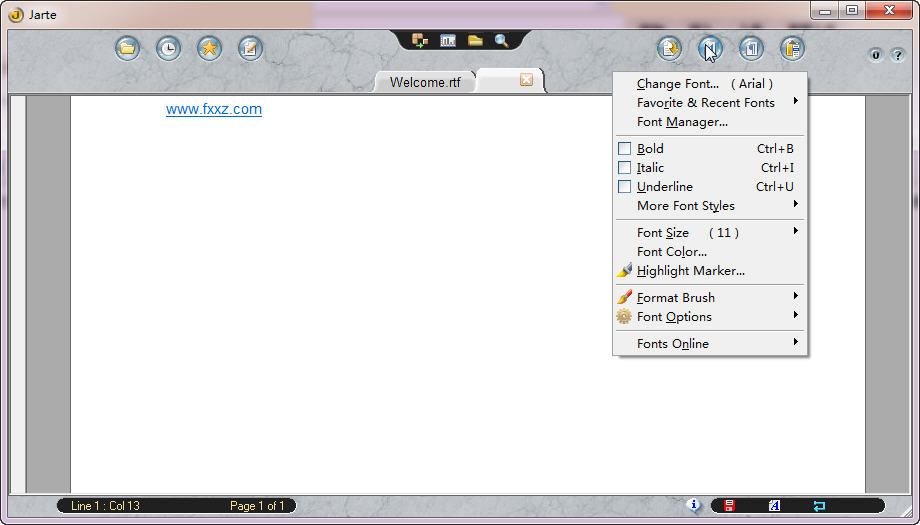920x525 pixels.
Task: Open the Paragraph format page icon
Action: click(x=751, y=49)
